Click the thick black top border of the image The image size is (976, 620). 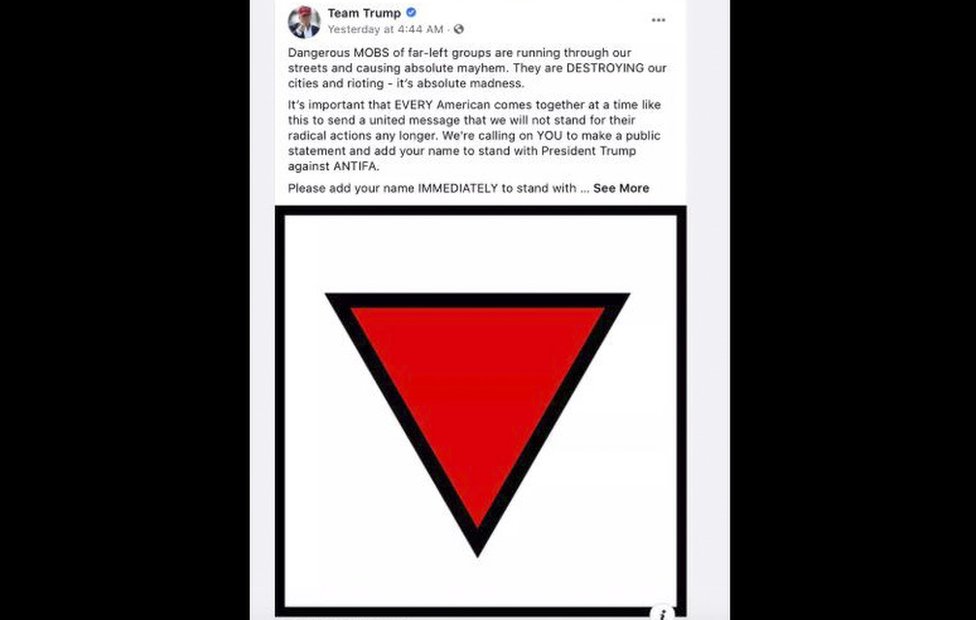tap(481, 210)
